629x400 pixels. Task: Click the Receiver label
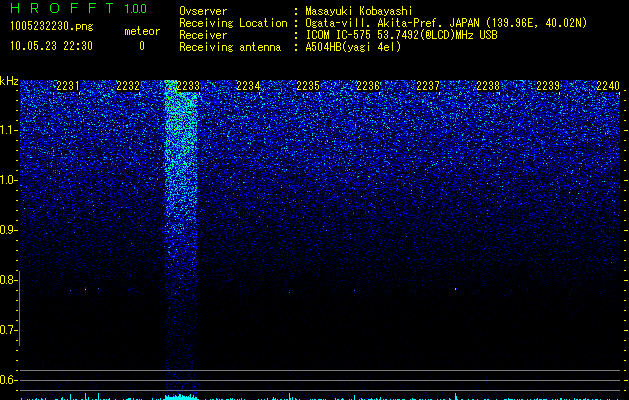pyautogui.click(x=203, y=35)
